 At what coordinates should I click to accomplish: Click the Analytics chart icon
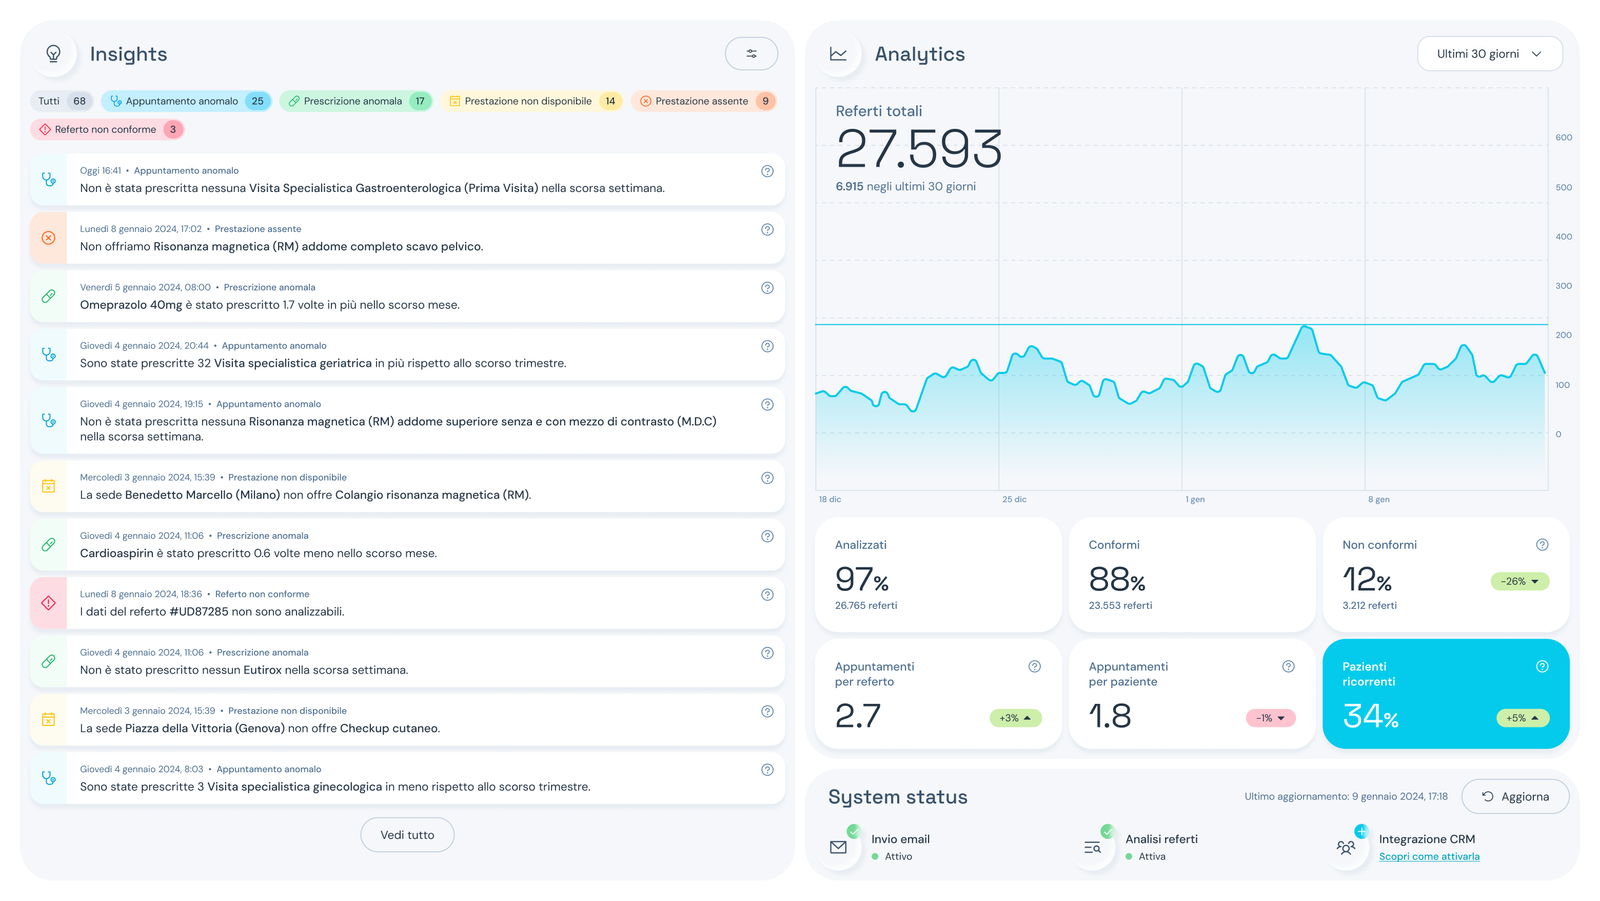(838, 54)
